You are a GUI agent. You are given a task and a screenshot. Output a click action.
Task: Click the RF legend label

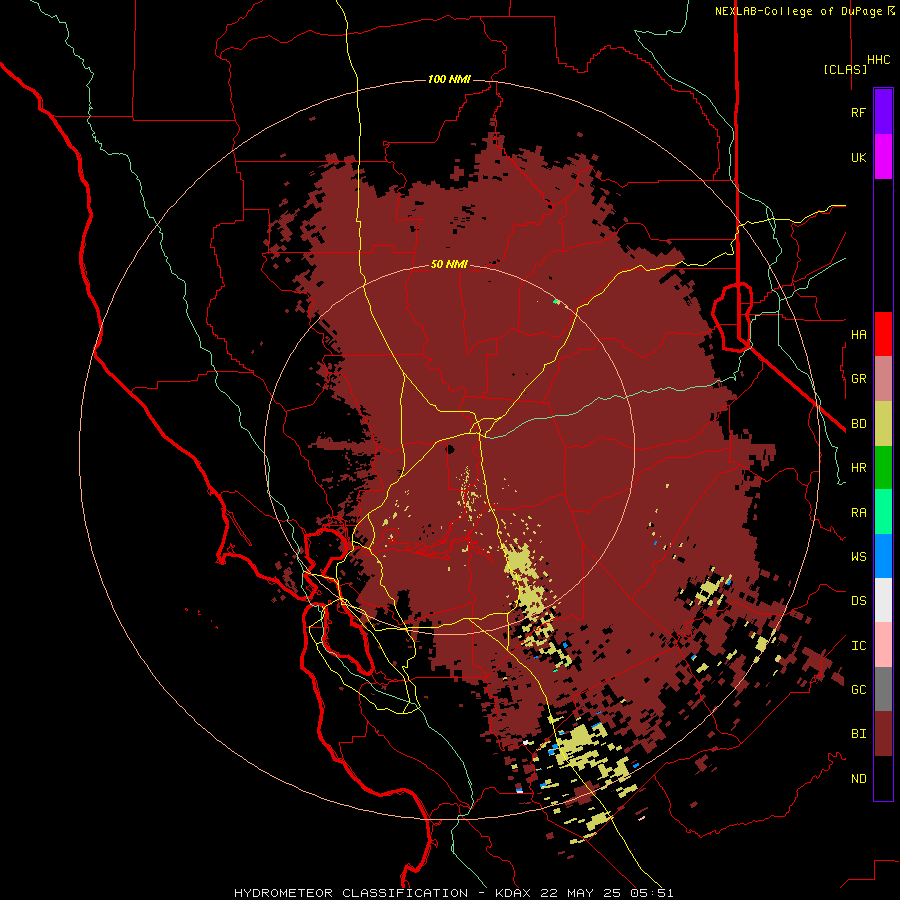pyautogui.click(x=858, y=112)
